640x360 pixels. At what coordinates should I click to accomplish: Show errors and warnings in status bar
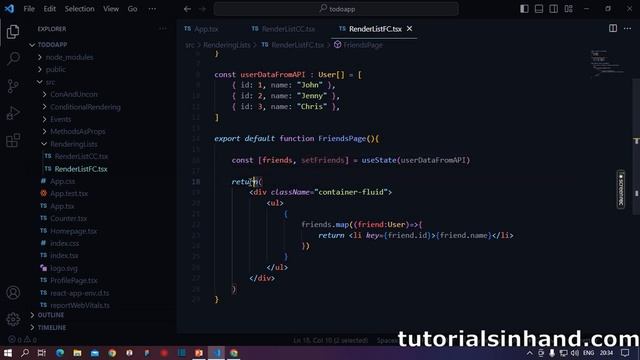(x=23, y=340)
